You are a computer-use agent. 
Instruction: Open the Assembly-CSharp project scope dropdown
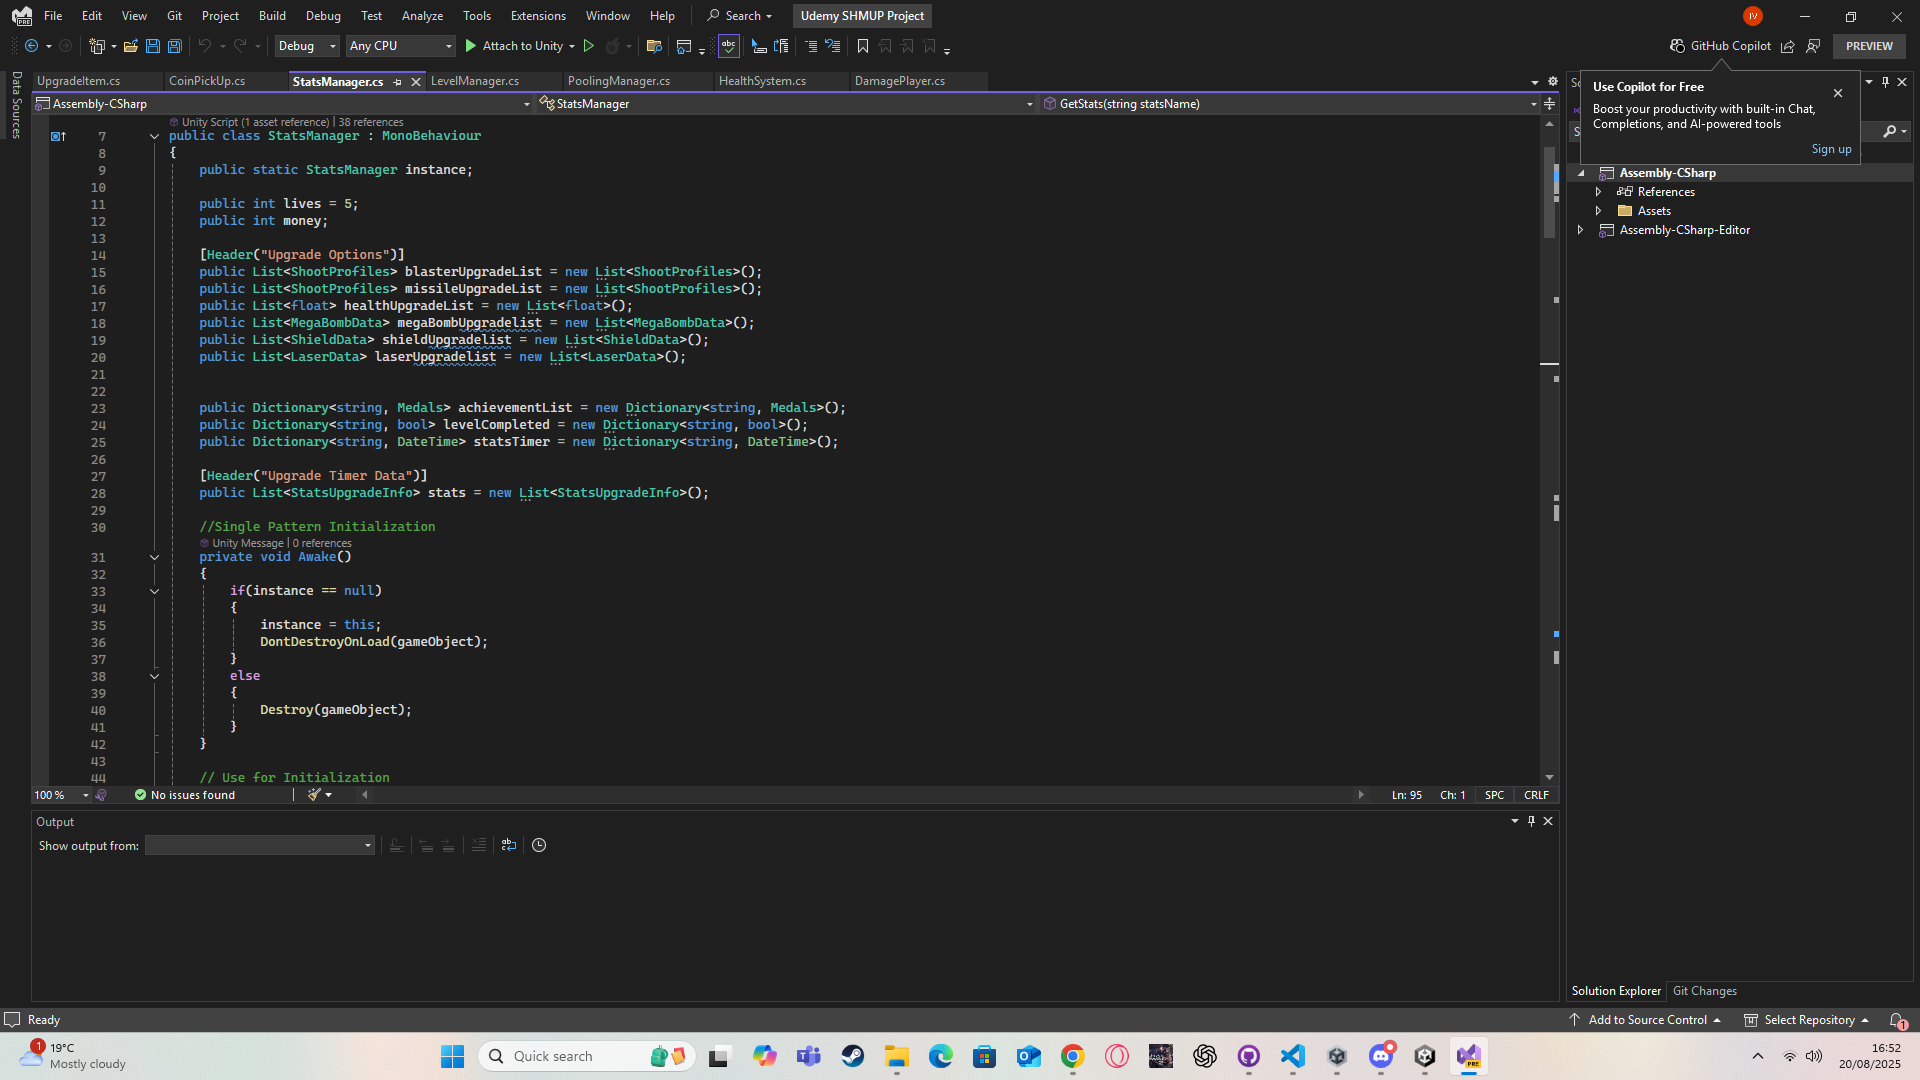pos(283,104)
